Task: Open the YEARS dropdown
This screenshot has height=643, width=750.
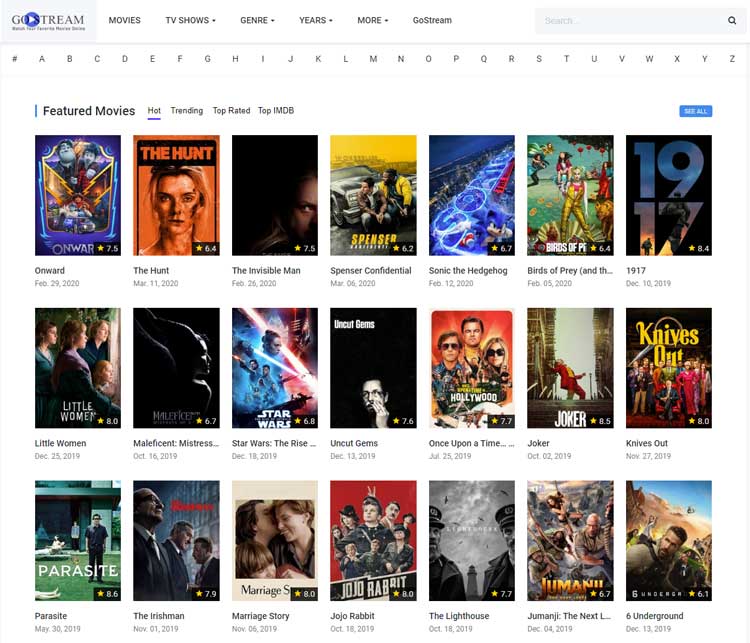Action: point(316,21)
